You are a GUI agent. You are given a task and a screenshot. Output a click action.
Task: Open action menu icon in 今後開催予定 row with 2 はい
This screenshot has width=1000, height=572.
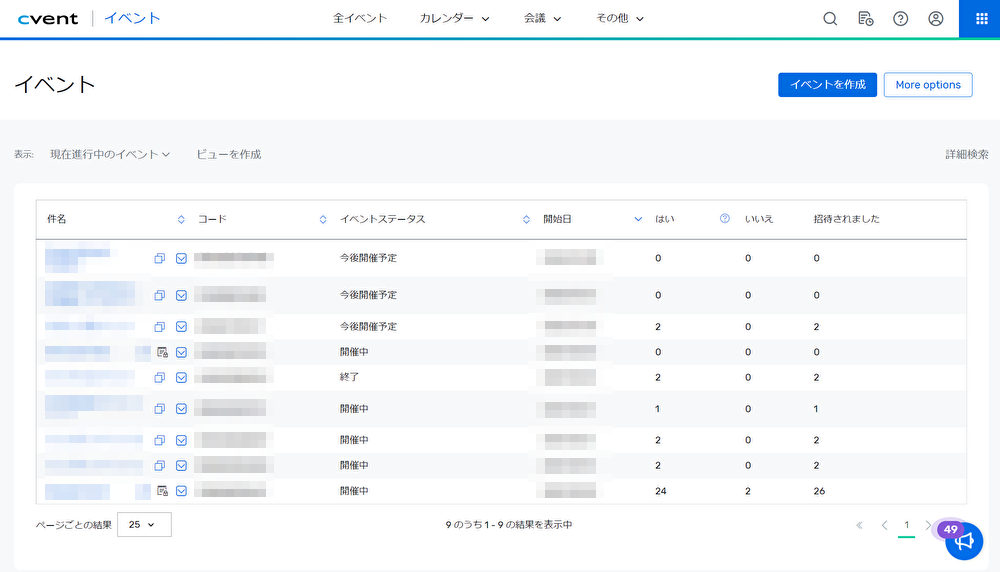pyautogui.click(x=181, y=326)
